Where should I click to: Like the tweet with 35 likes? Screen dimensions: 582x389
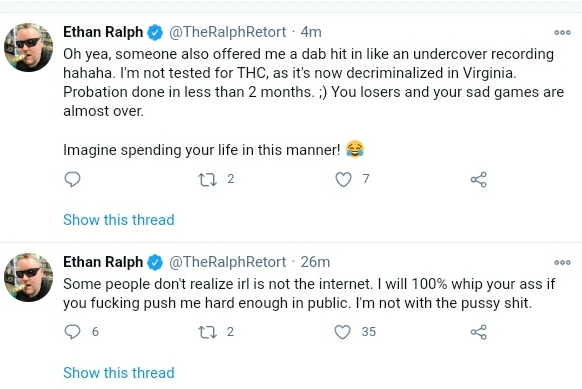pyautogui.click(x=343, y=332)
